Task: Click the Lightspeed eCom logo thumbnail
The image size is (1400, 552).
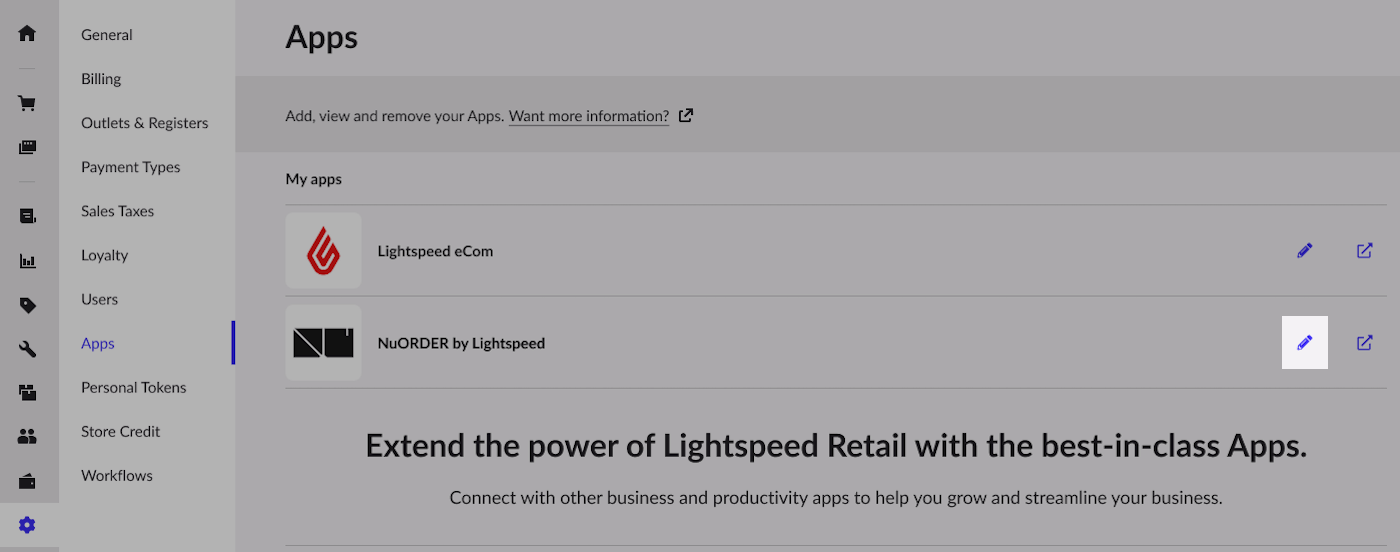Action: (x=323, y=251)
